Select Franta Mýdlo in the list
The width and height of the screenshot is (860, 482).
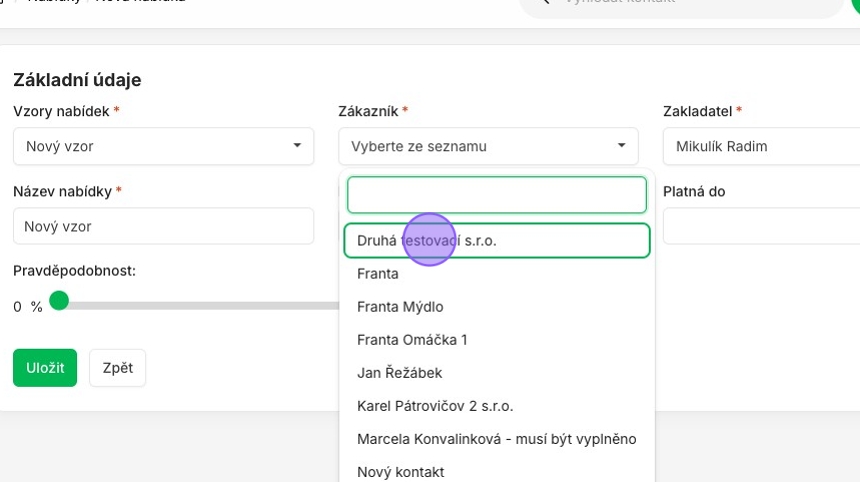click(x=400, y=307)
